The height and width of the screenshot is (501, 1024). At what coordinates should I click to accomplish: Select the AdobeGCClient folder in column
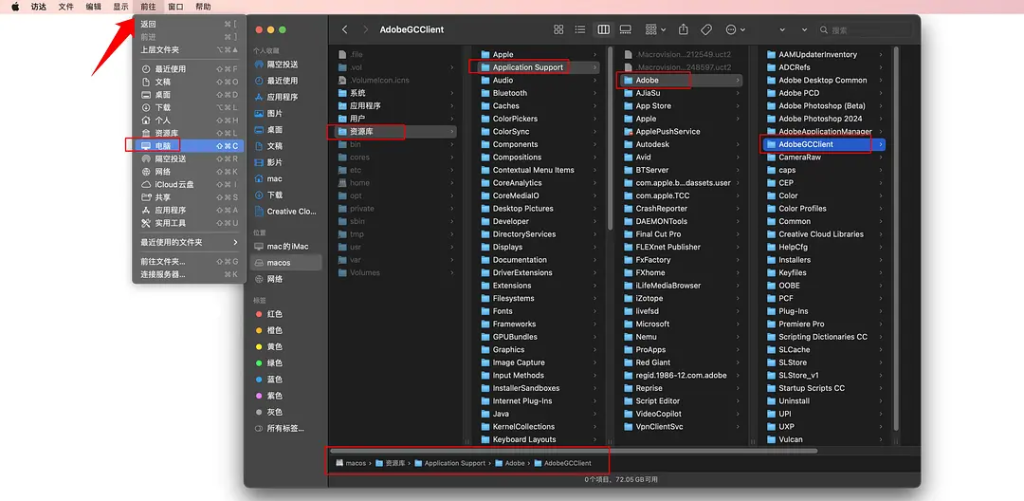click(824, 144)
